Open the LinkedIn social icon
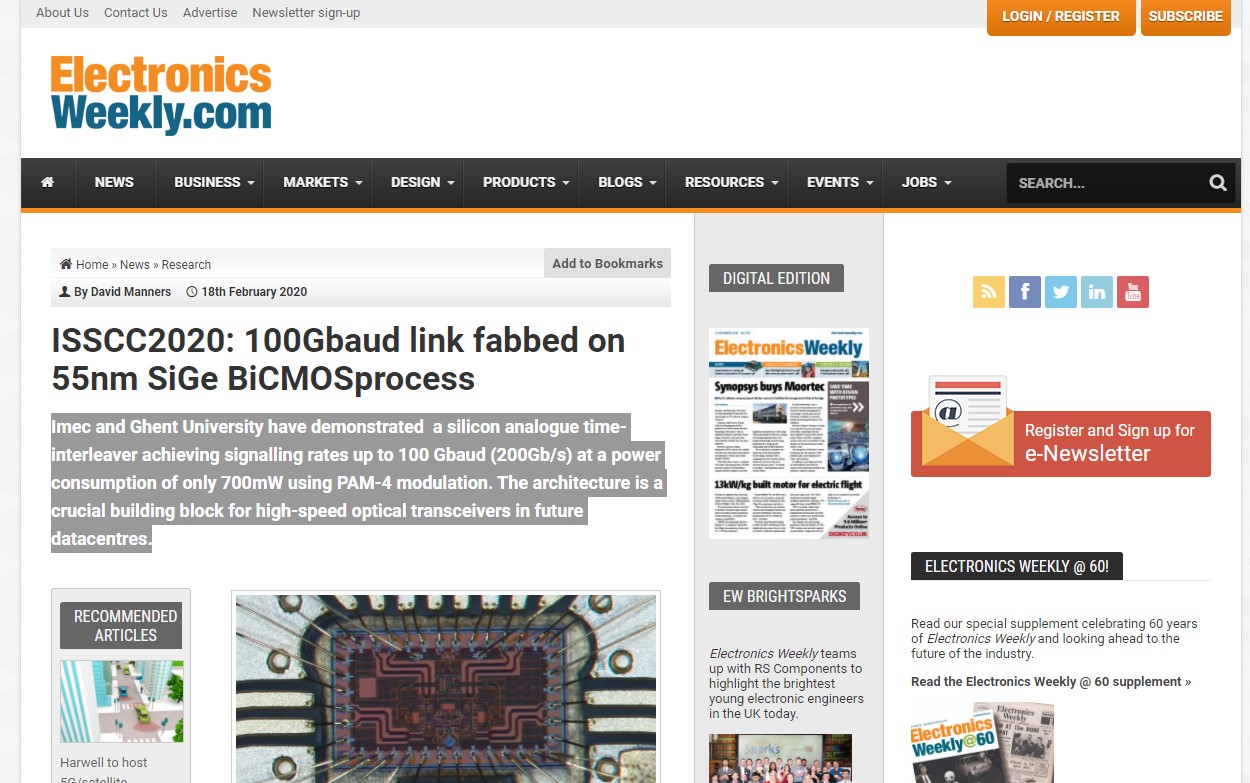1250x783 pixels. 1097,292
